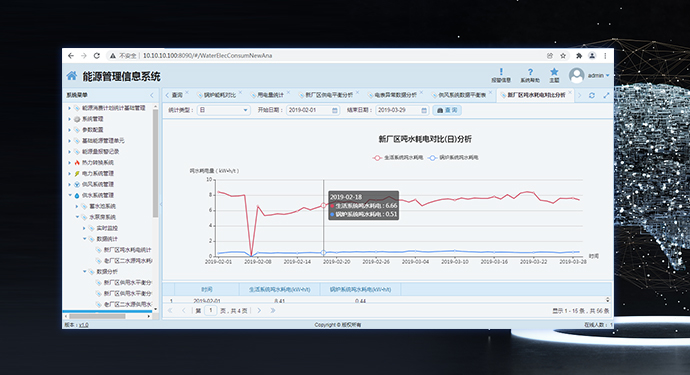Viewport: 690px width, 375px height.
Task: Collapse 系统菜单 sidebar panel arrow
Action: click(x=152, y=95)
